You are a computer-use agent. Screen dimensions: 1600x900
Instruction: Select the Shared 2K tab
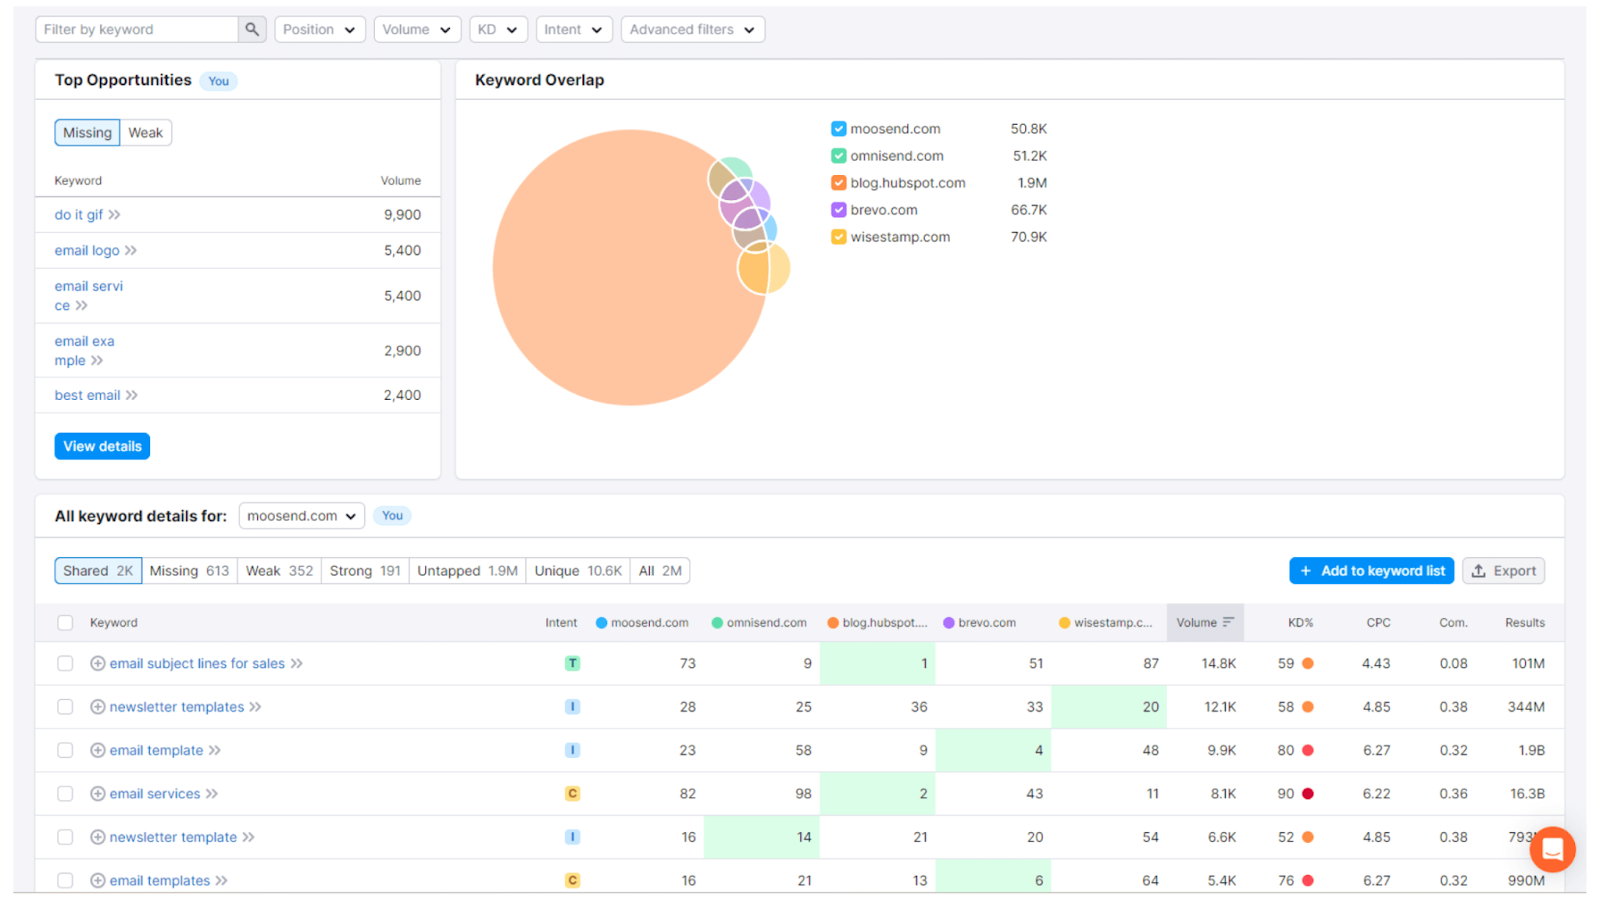pos(98,571)
